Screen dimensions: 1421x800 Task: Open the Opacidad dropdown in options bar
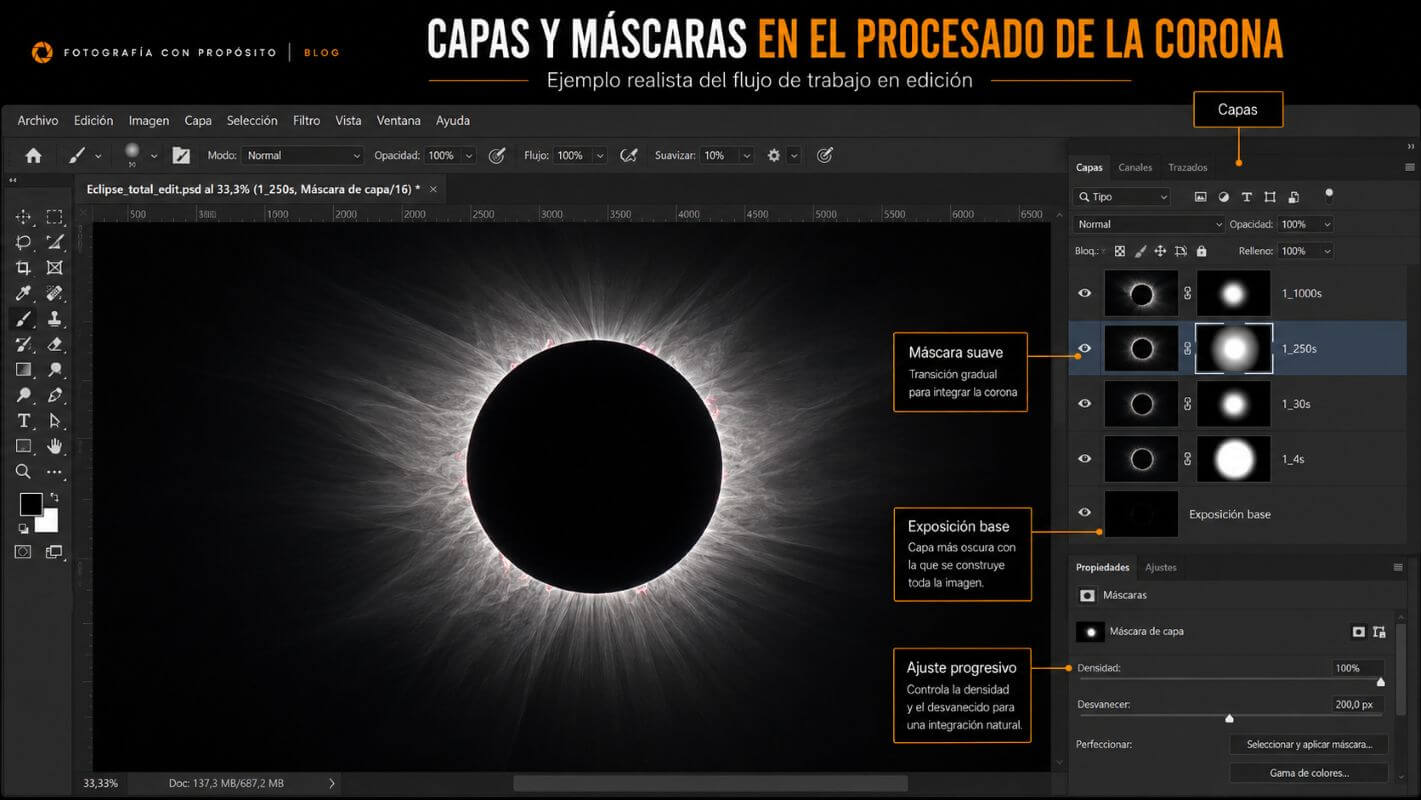click(468, 155)
